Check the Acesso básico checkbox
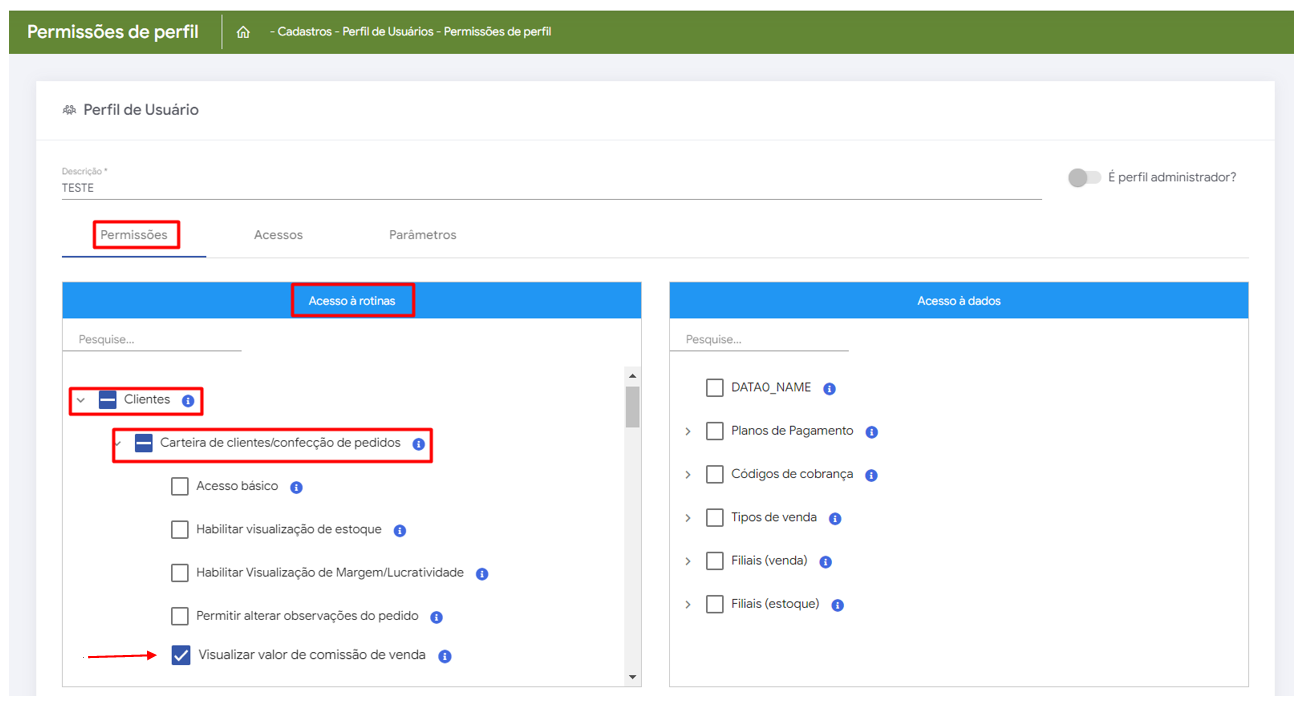Viewport: 1302px width, 711px height. tap(180, 486)
